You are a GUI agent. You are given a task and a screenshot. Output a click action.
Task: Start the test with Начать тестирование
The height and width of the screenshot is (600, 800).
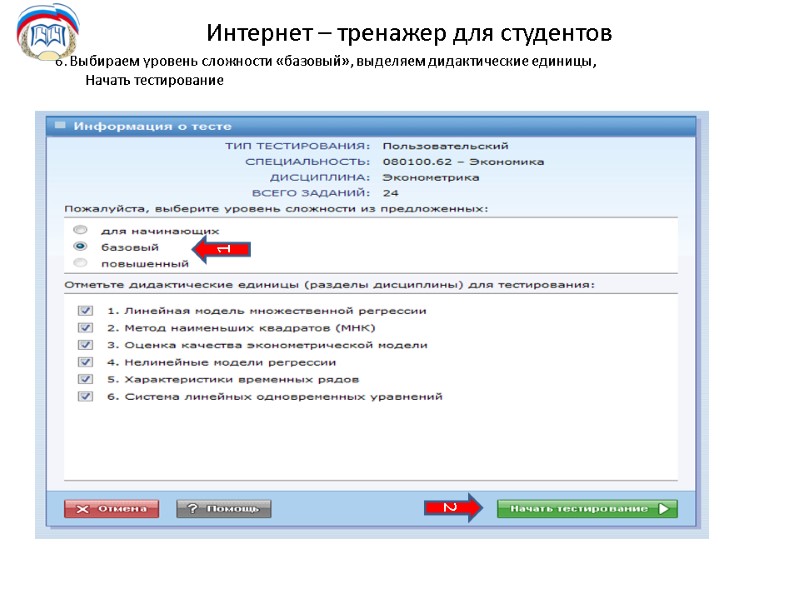tap(585, 507)
